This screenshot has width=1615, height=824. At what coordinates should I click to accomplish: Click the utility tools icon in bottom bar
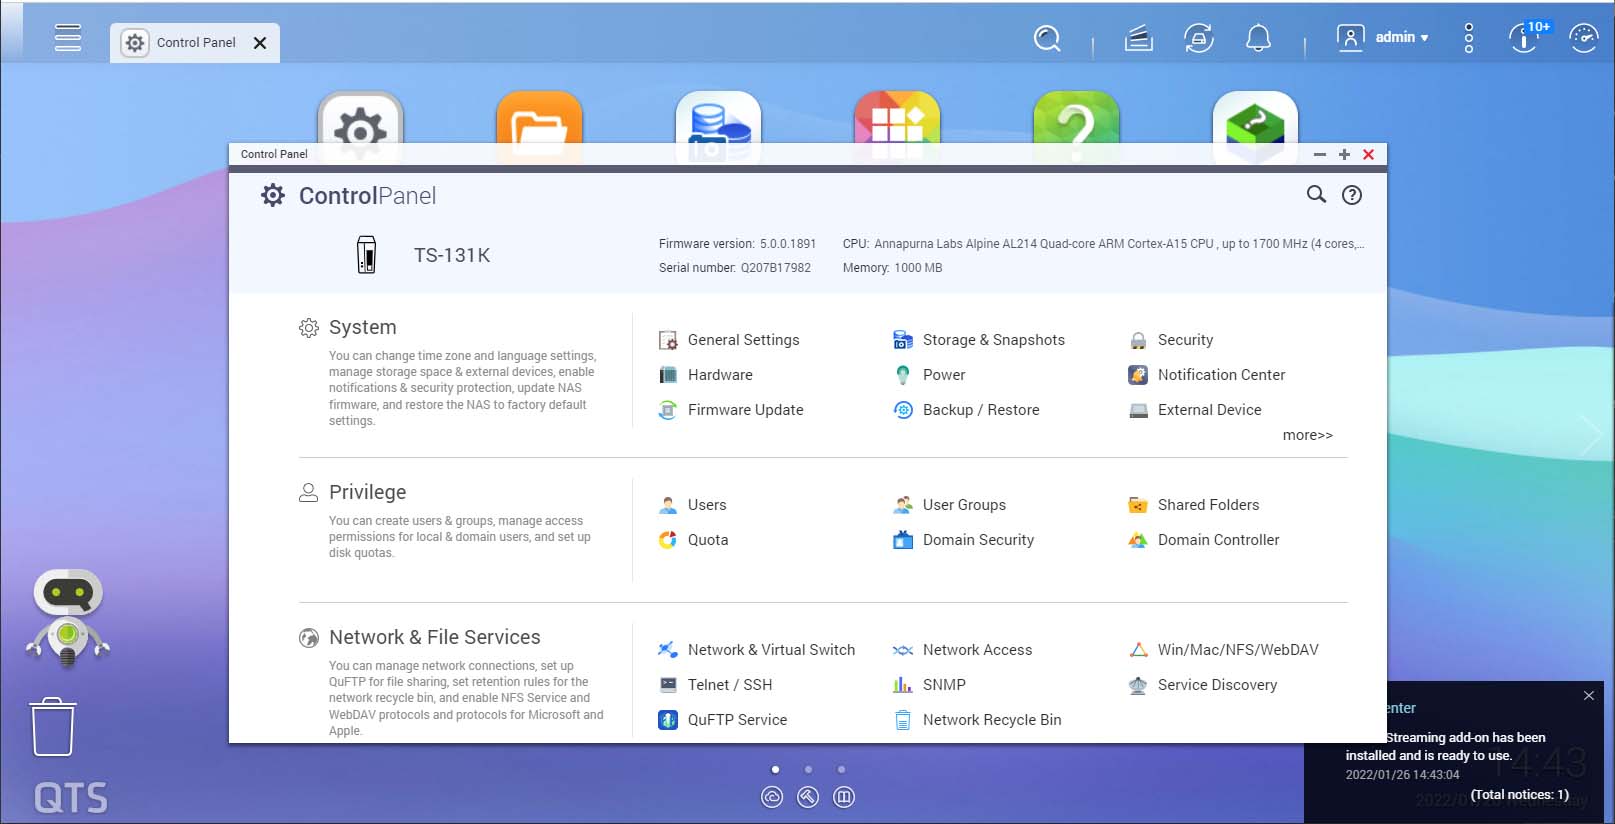click(x=808, y=797)
